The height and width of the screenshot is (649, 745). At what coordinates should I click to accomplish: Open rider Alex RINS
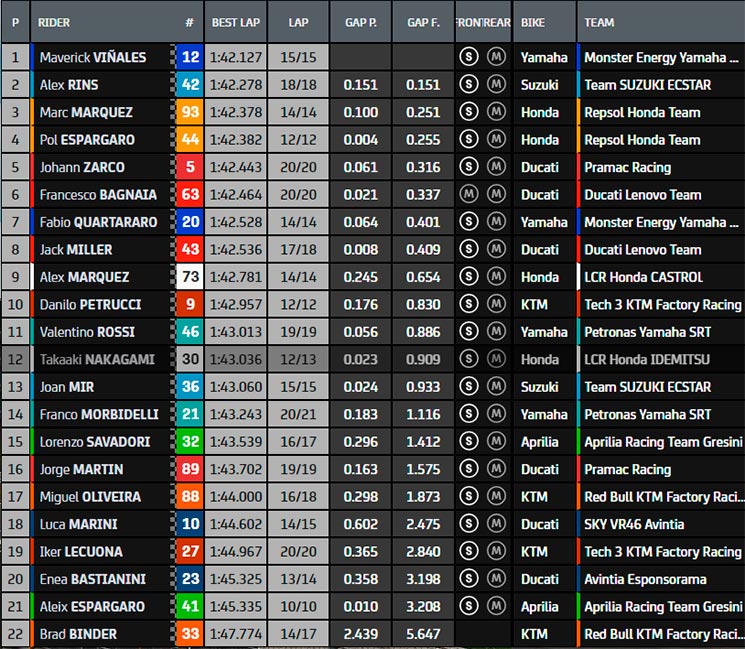click(x=69, y=85)
